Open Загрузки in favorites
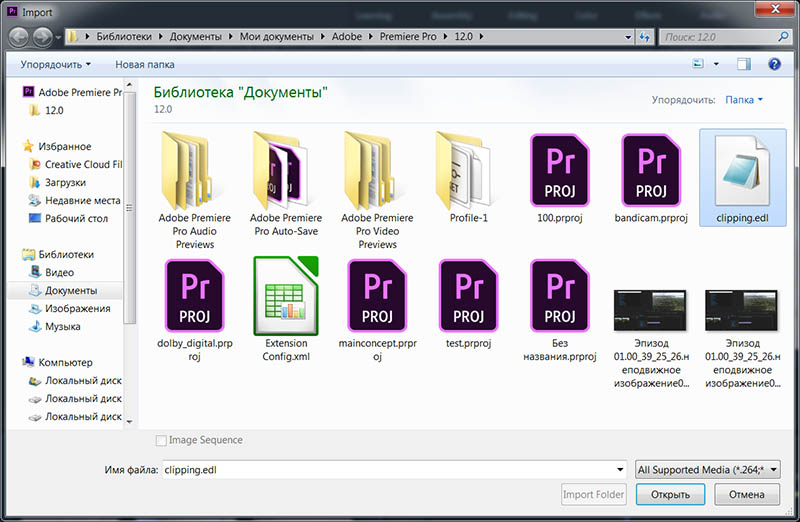Image resolution: width=800 pixels, height=522 pixels. 57,182
